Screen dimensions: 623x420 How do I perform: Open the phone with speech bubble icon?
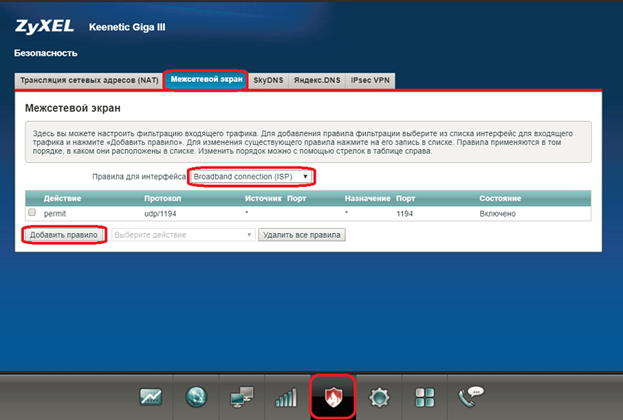click(x=470, y=396)
